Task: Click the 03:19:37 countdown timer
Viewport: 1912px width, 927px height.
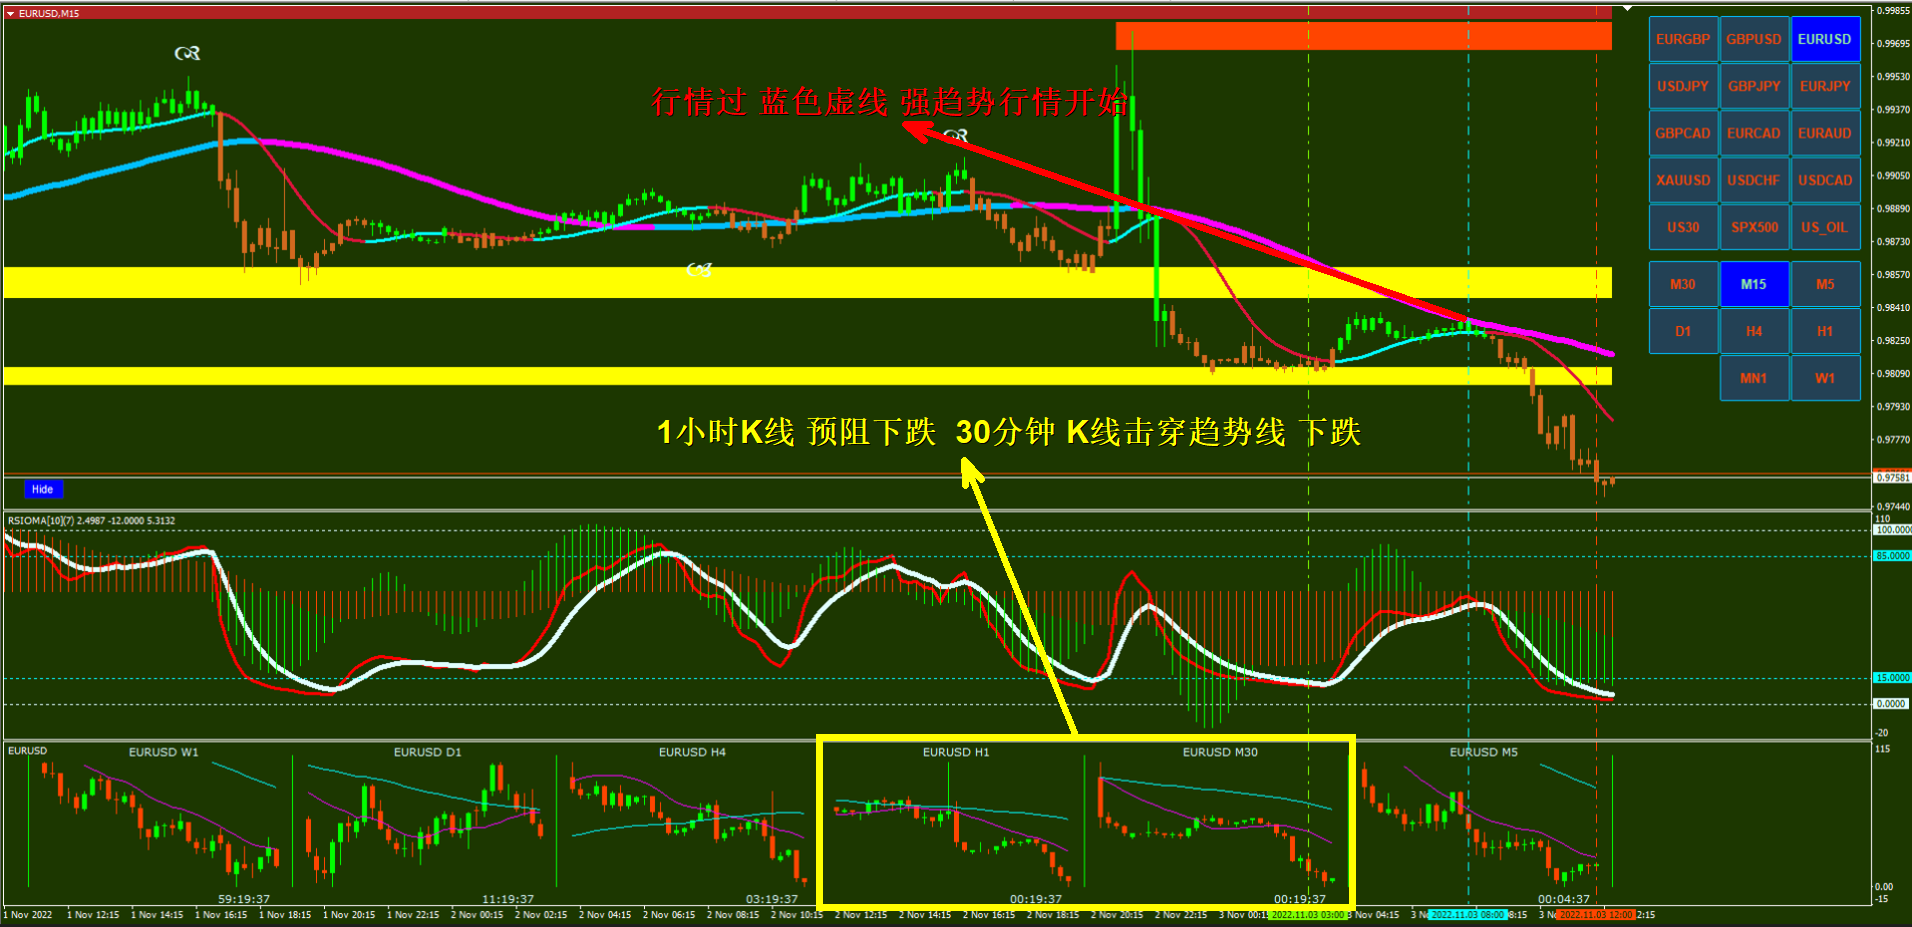Action: point(772,899)
